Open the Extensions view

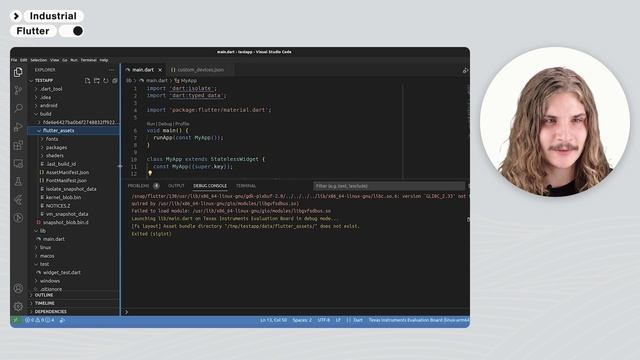click(x=18, y=145)
